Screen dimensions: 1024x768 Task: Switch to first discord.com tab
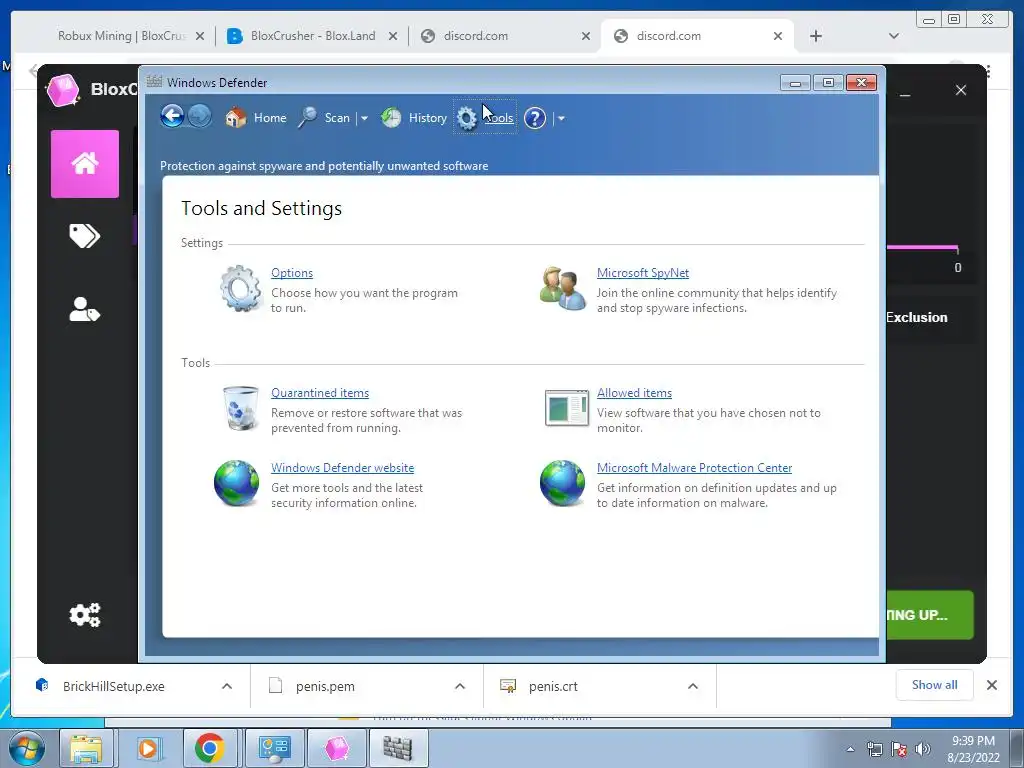476,36
